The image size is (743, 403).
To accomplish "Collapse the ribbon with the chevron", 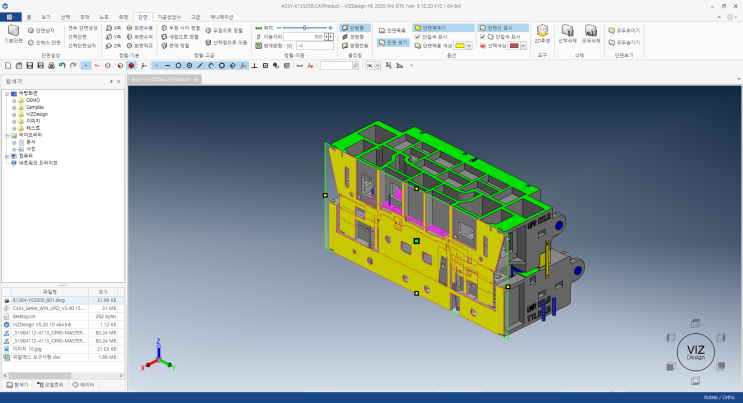I will (x=719, y=17).
